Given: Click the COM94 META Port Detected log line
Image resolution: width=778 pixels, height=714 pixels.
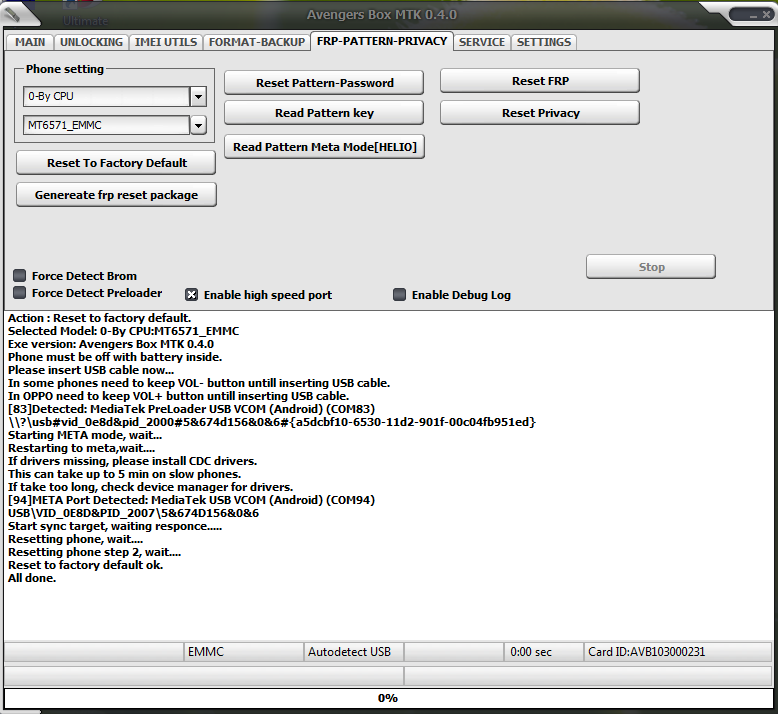Looking at the screenshot, I should 192,500.
